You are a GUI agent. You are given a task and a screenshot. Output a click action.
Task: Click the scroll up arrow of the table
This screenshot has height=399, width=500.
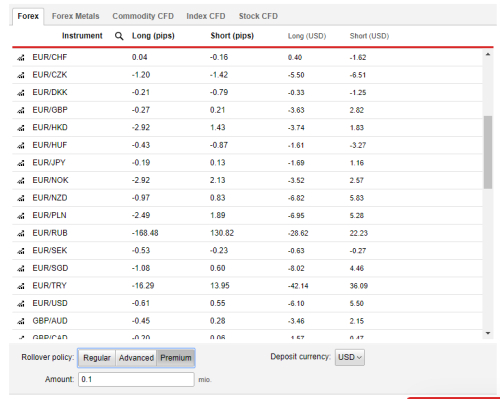click(x=488, y=54)
